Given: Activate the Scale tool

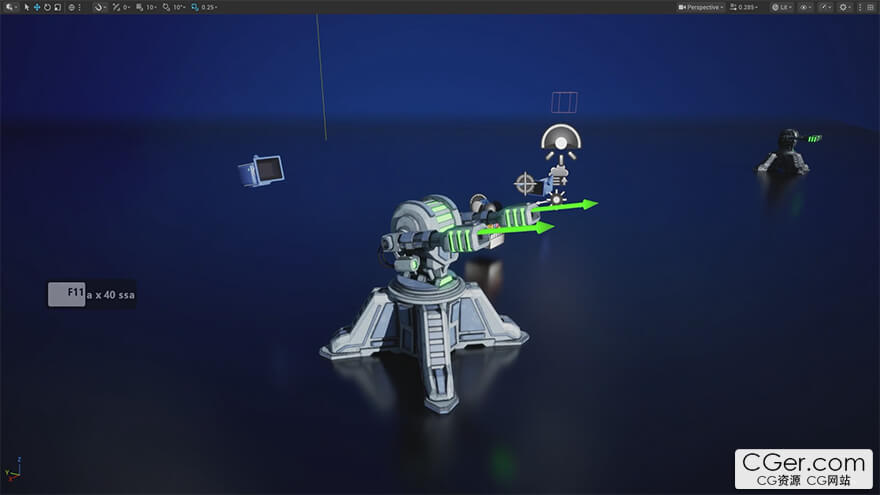Looking at the screenshot, I should tap(57, 7).
